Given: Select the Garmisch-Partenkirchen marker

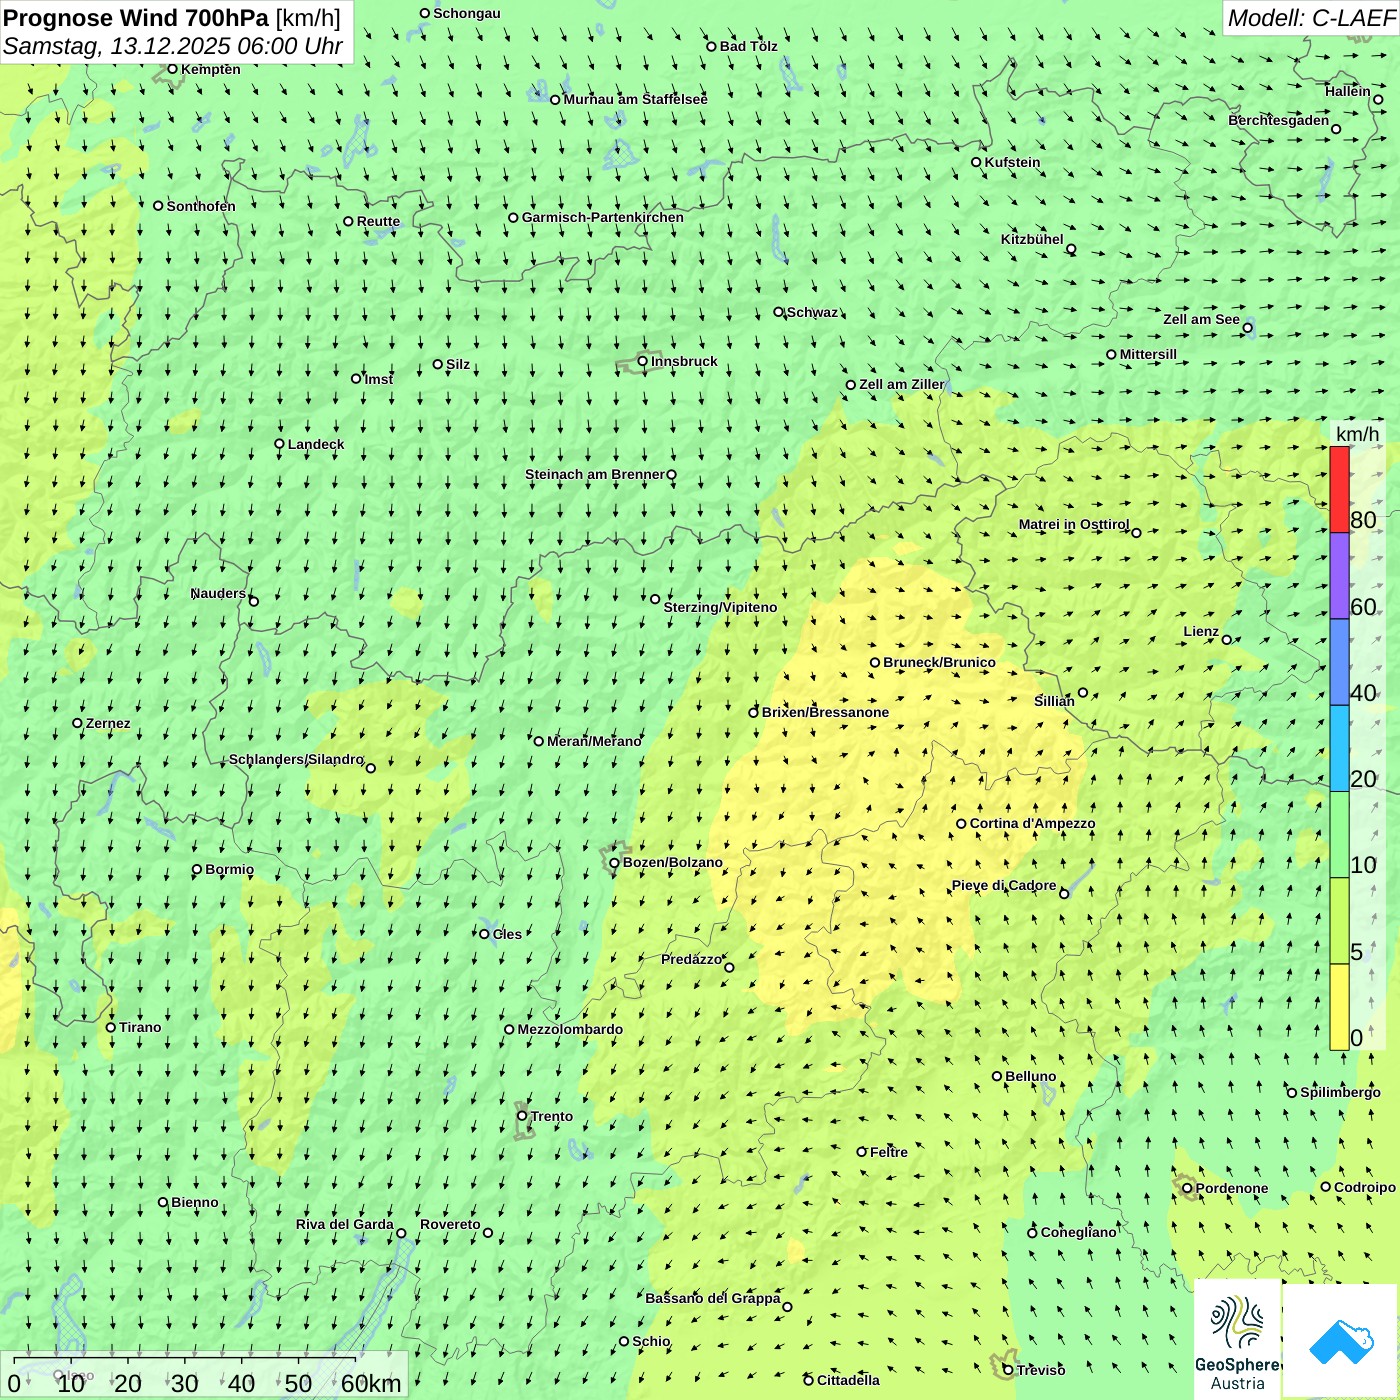Looking at the screenshot, I should 513,217.
